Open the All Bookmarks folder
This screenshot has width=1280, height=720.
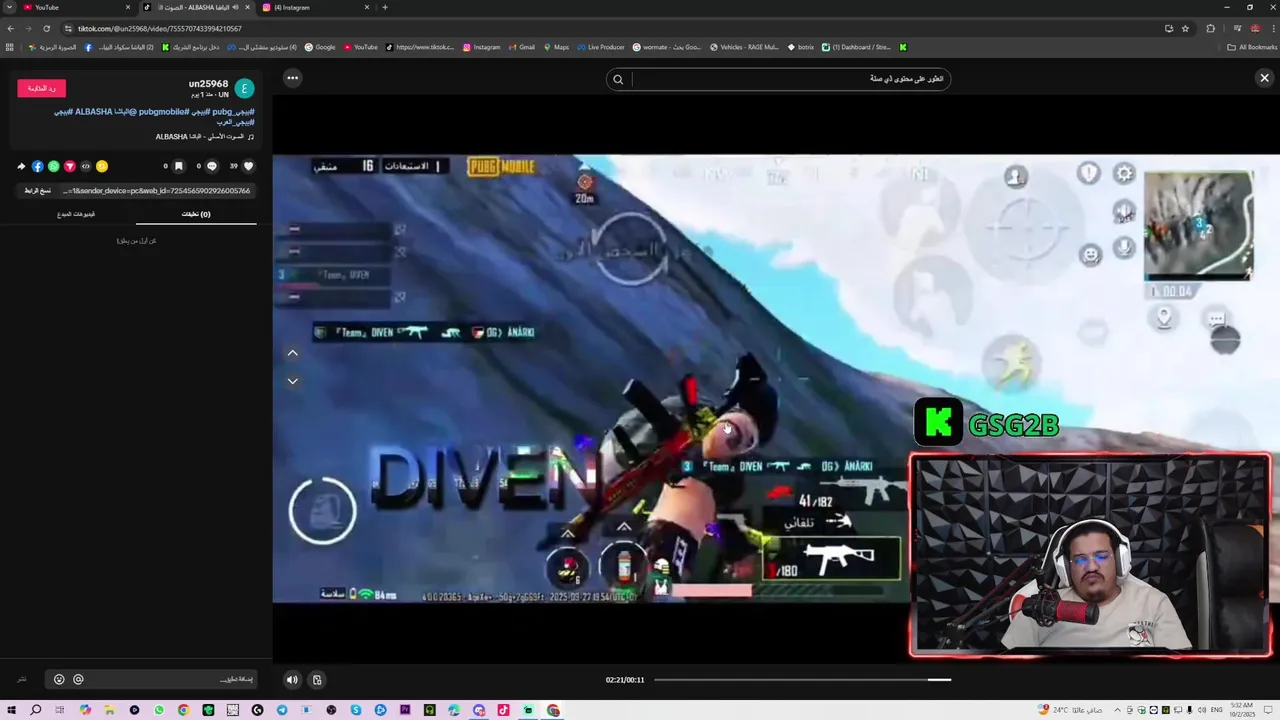(x=1252, y=47)
